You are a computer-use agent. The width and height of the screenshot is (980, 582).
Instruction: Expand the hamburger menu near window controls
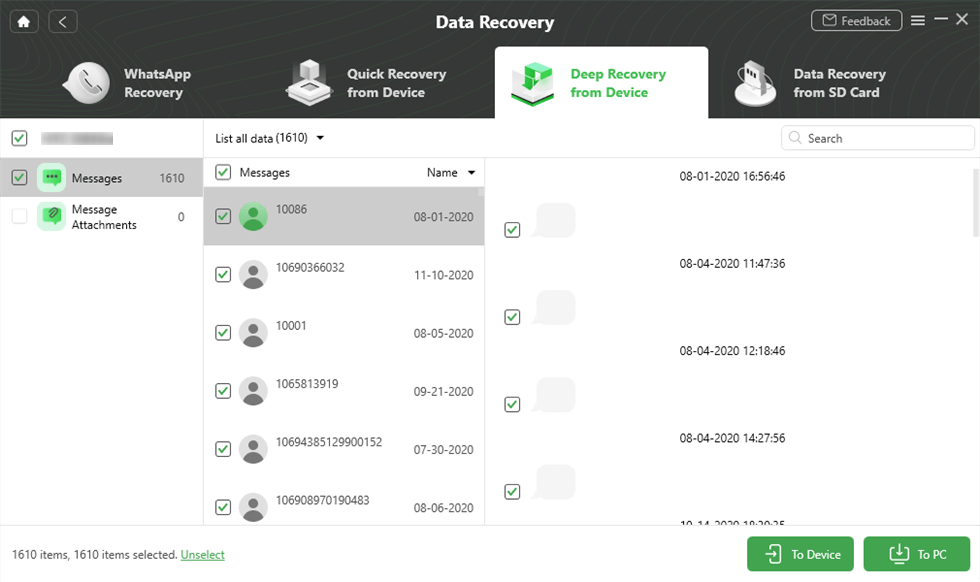click(x=917, y=20)
